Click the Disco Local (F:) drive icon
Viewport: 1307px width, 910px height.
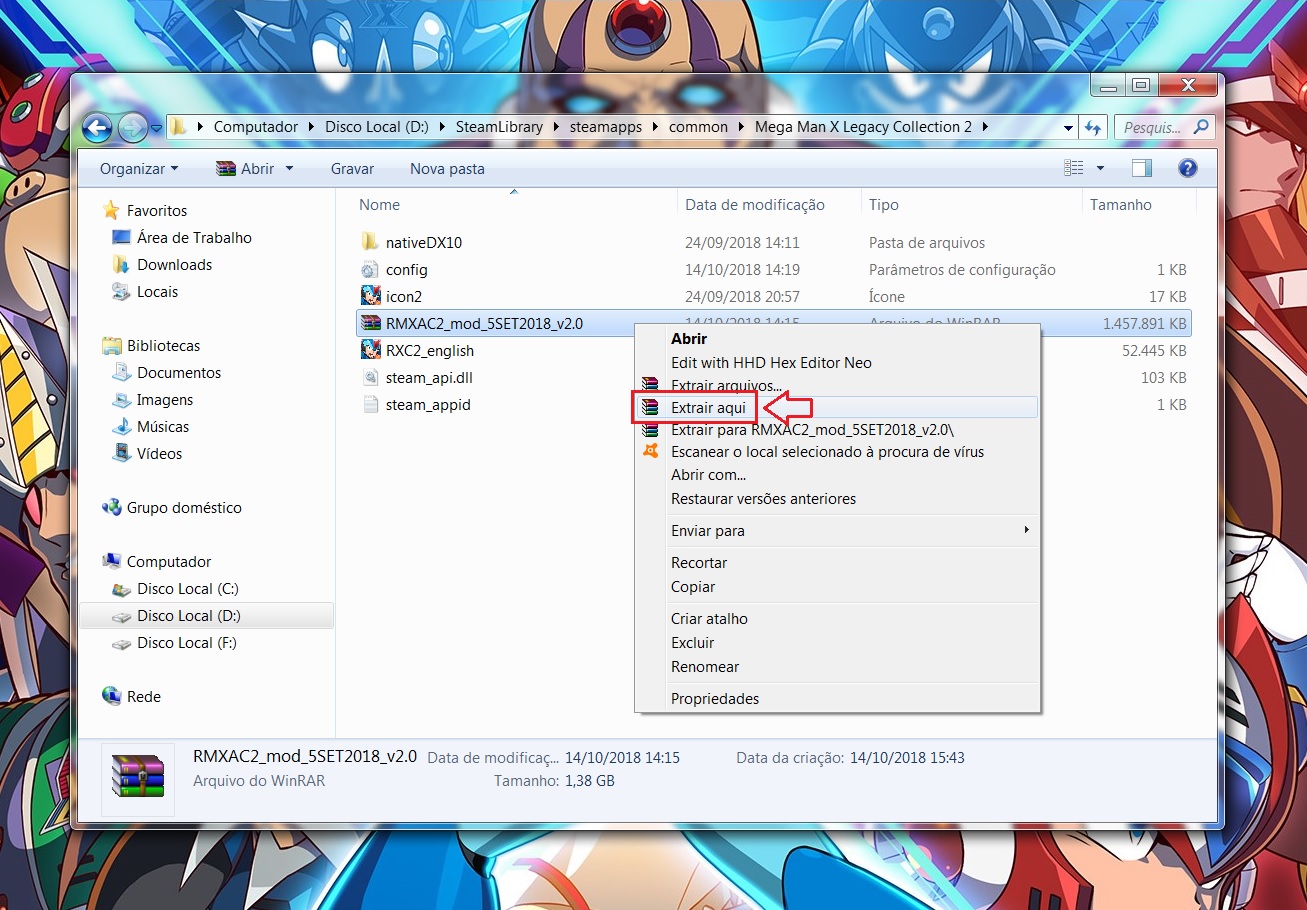(121, 642)
